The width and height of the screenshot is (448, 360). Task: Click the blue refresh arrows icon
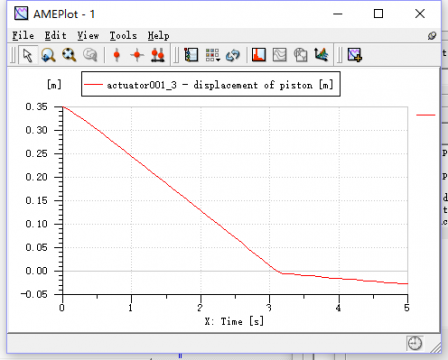coord(233,55)
